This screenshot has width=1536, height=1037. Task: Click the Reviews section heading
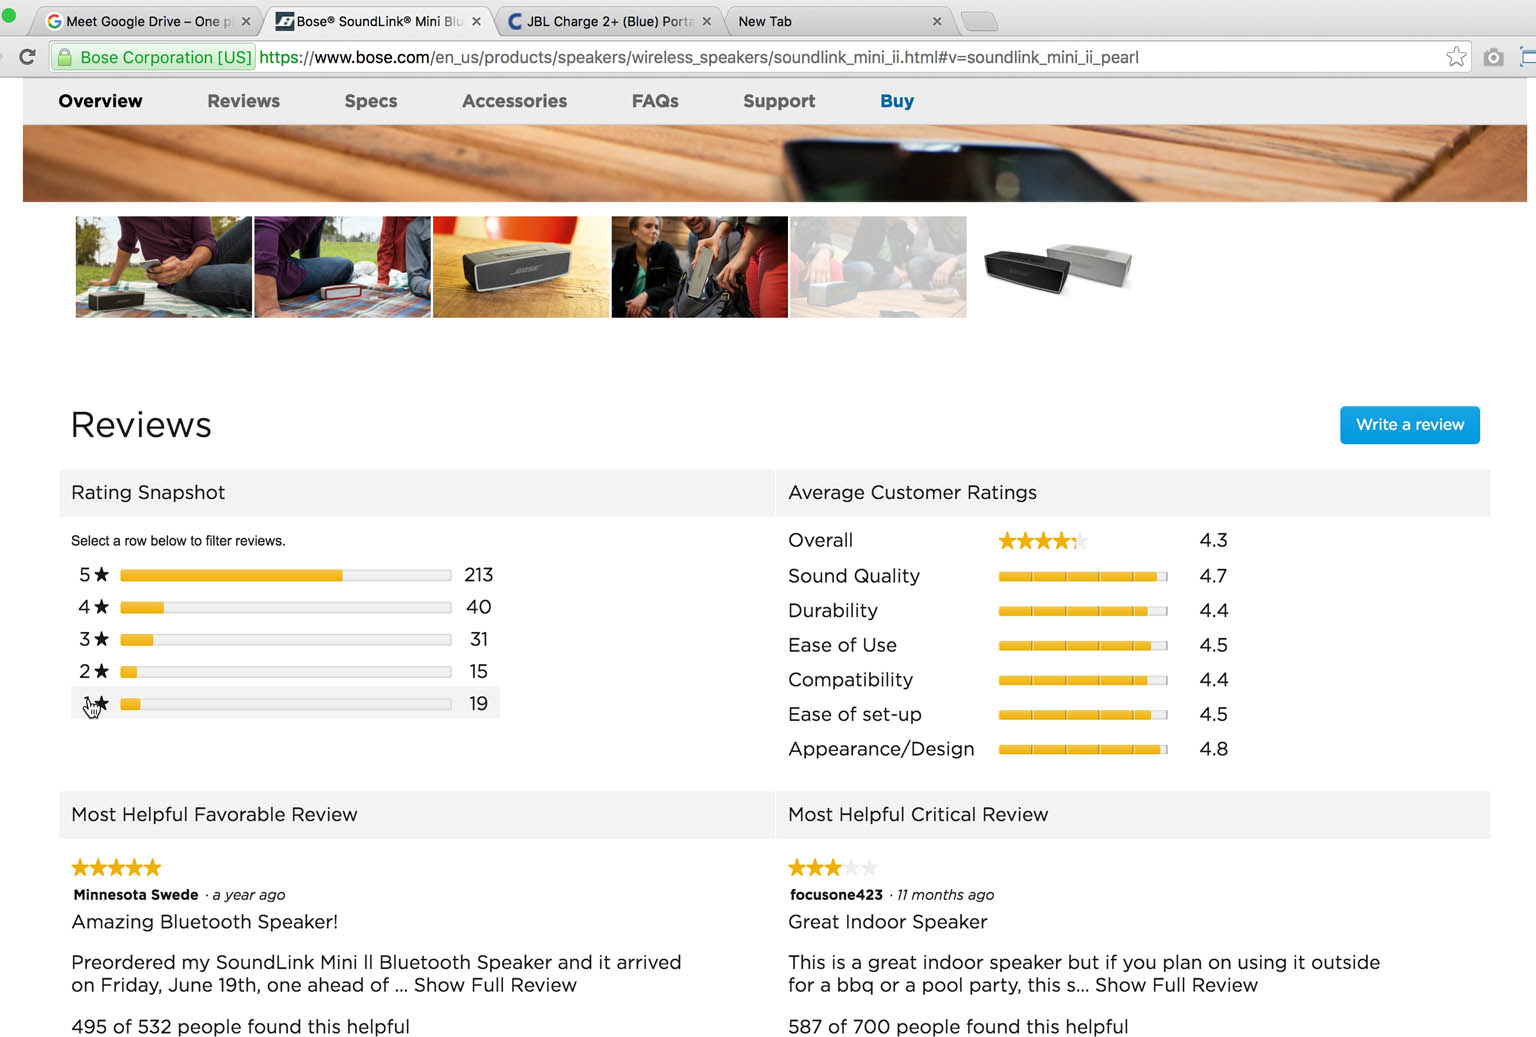141,425
